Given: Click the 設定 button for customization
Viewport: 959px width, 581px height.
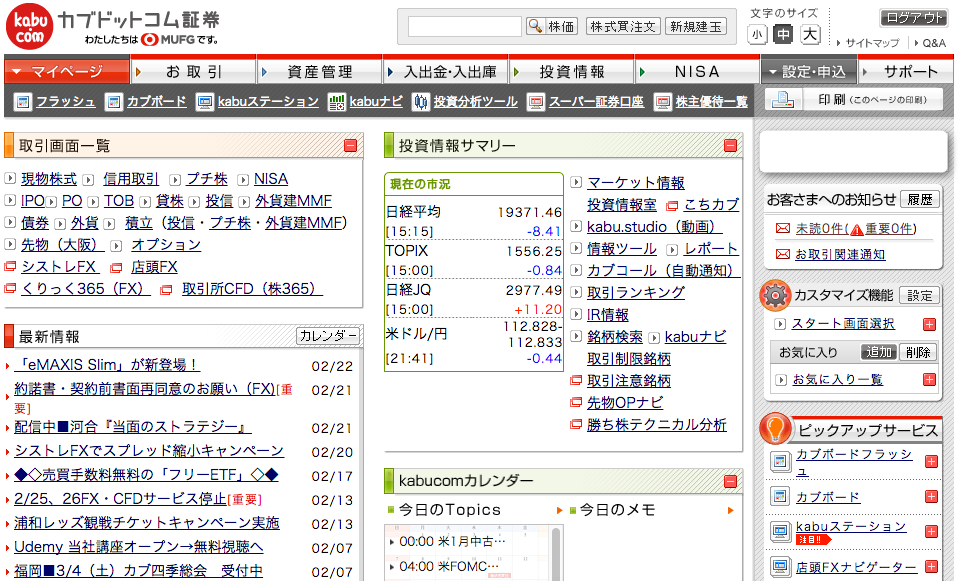Looking at the screenshot, I should (919, 296).
